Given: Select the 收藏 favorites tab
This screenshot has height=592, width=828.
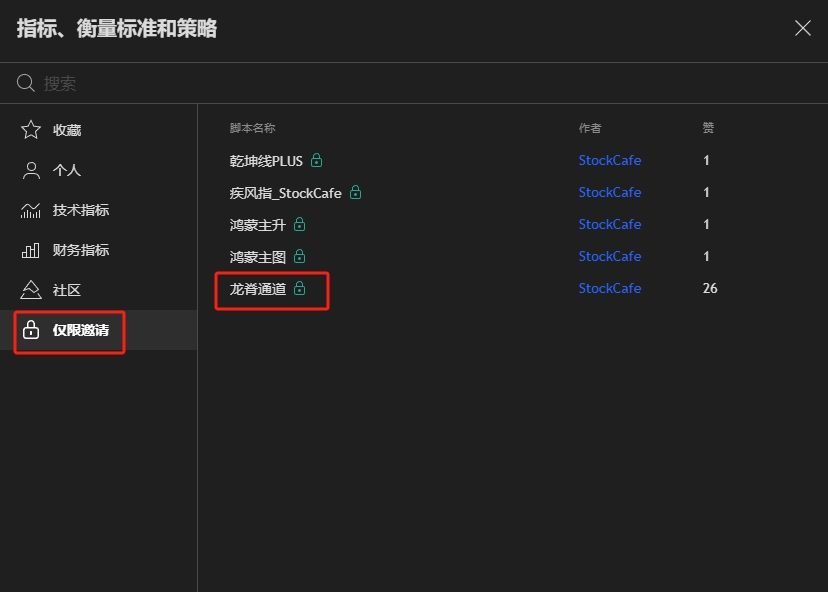Looking at the screenshot, I should point(99,130).
